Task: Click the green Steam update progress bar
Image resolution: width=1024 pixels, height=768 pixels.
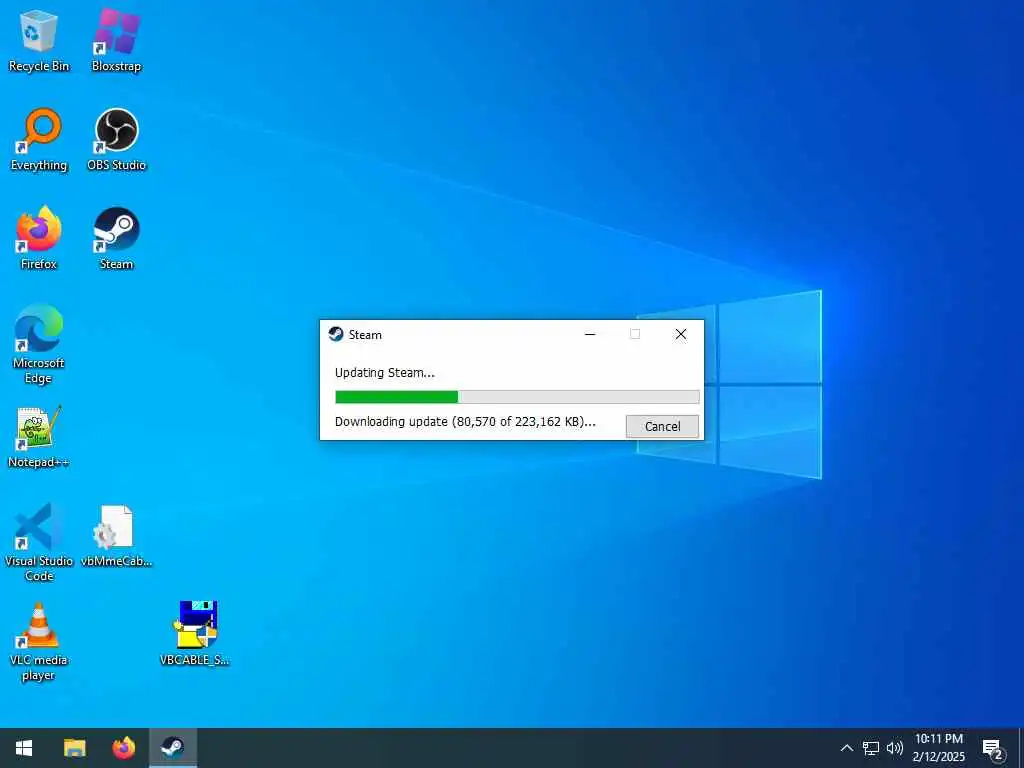Action: coord(517,396)
